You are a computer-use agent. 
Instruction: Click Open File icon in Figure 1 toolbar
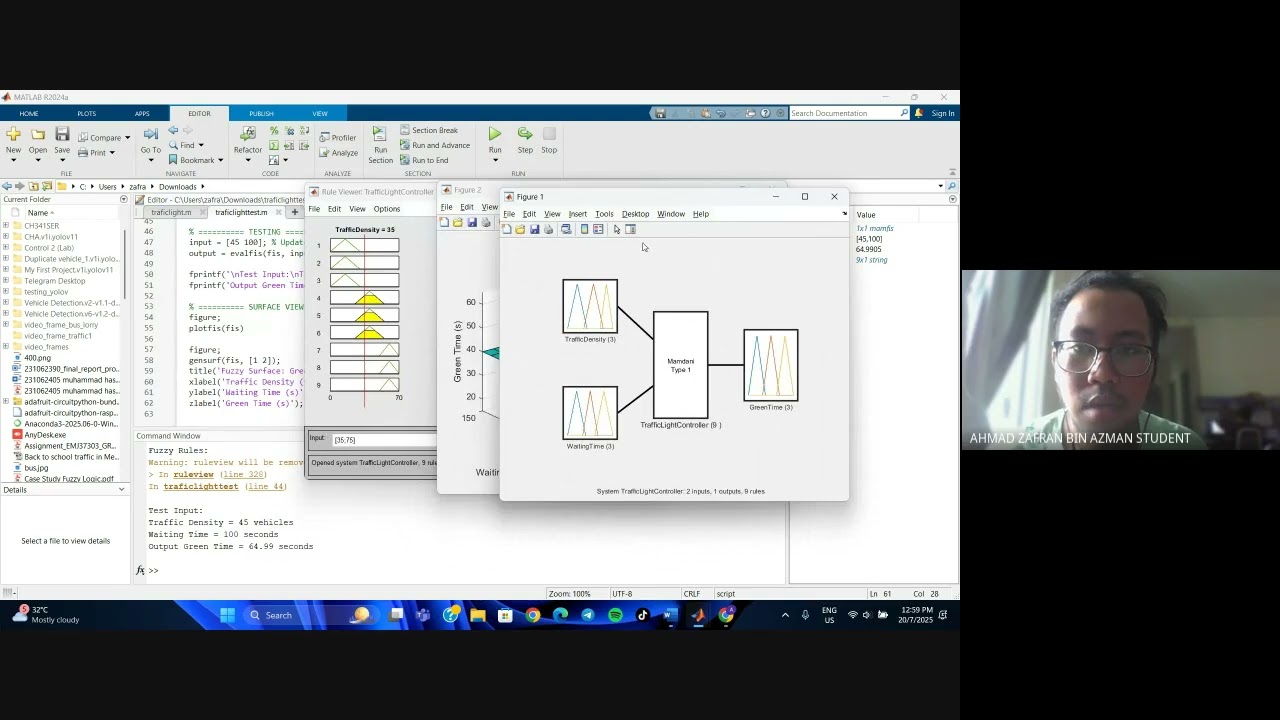(x=520, y=230)
